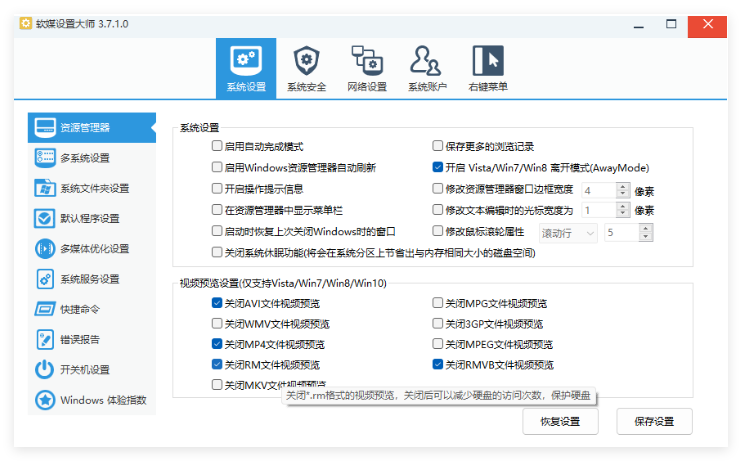Uncheck 关闭RM文件视频预览
The image size is (742, 461).
coord(217,364)
